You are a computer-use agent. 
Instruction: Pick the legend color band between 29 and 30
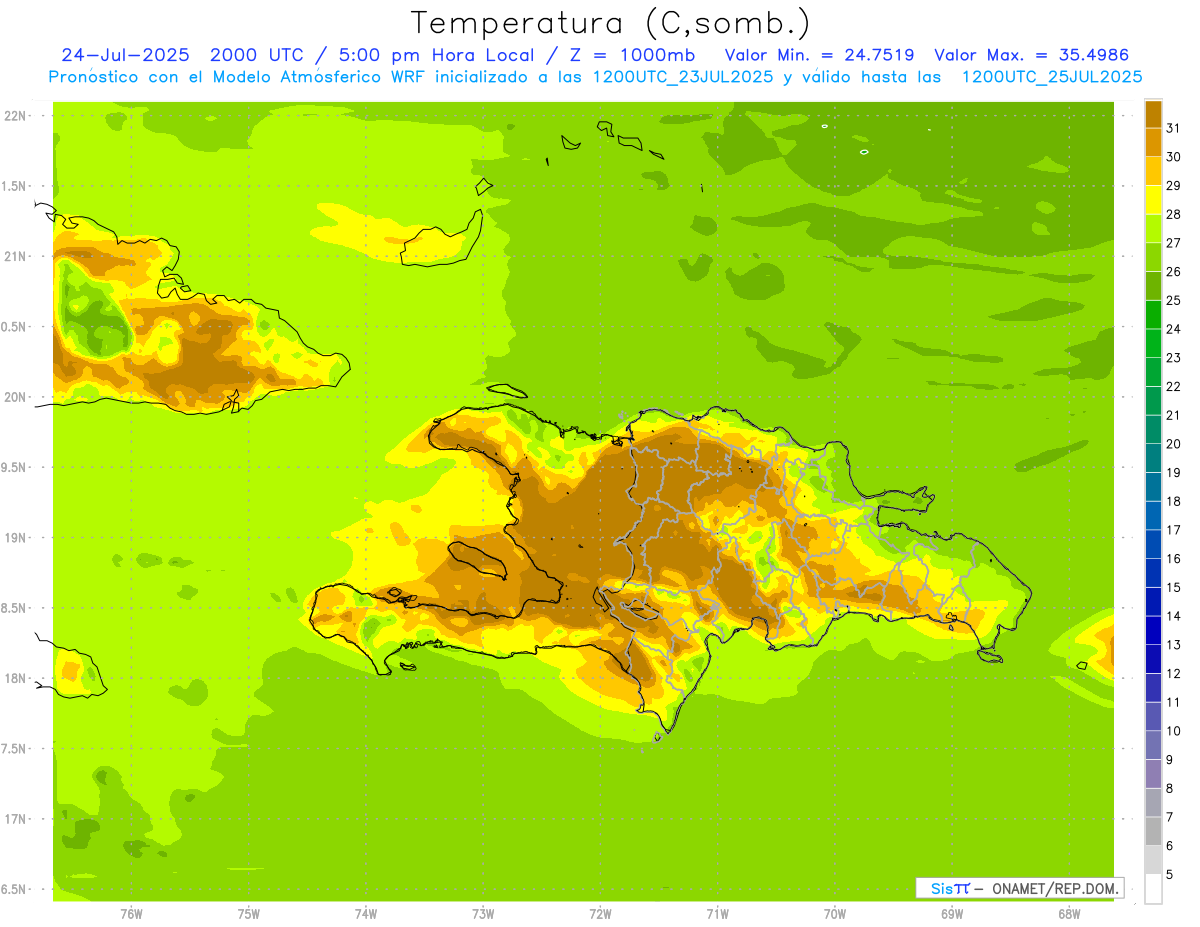pyautogui.click(x=1153, y=171)
